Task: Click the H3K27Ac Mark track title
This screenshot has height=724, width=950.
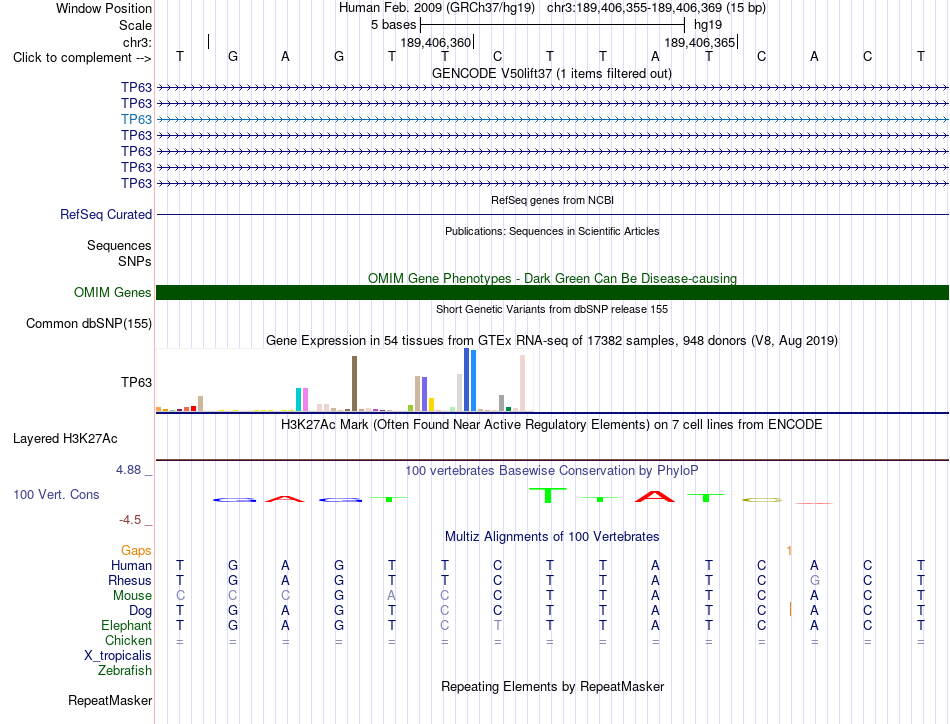Action: coord(552,424)
